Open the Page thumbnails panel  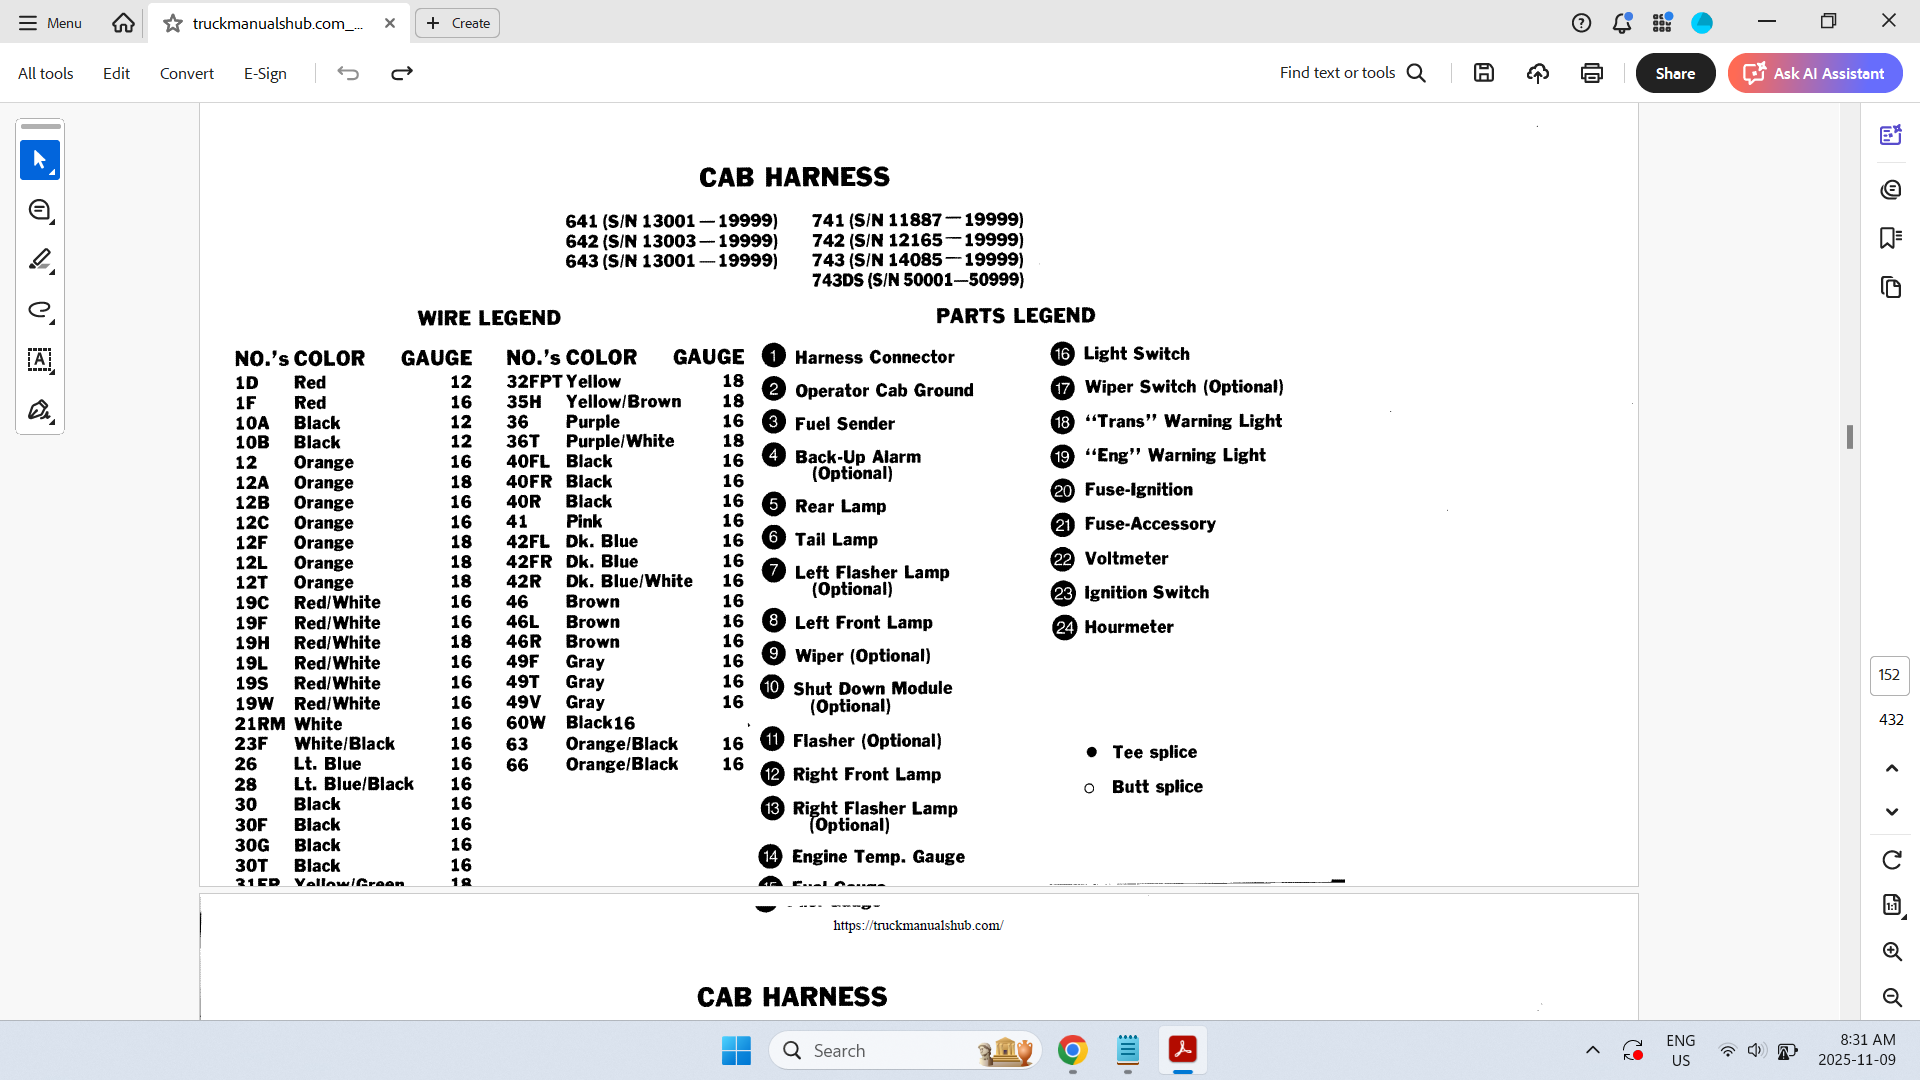pos(1890,288)
